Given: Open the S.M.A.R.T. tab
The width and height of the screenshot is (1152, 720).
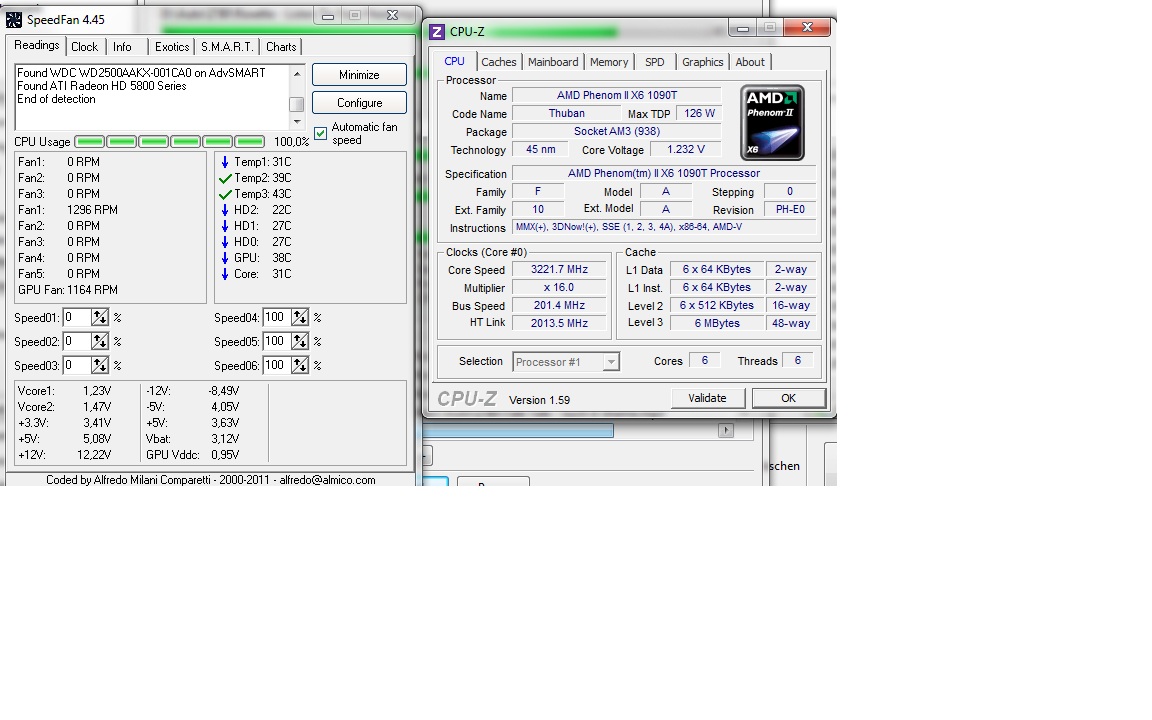Looking at the screenshot, I should [228, 47].
